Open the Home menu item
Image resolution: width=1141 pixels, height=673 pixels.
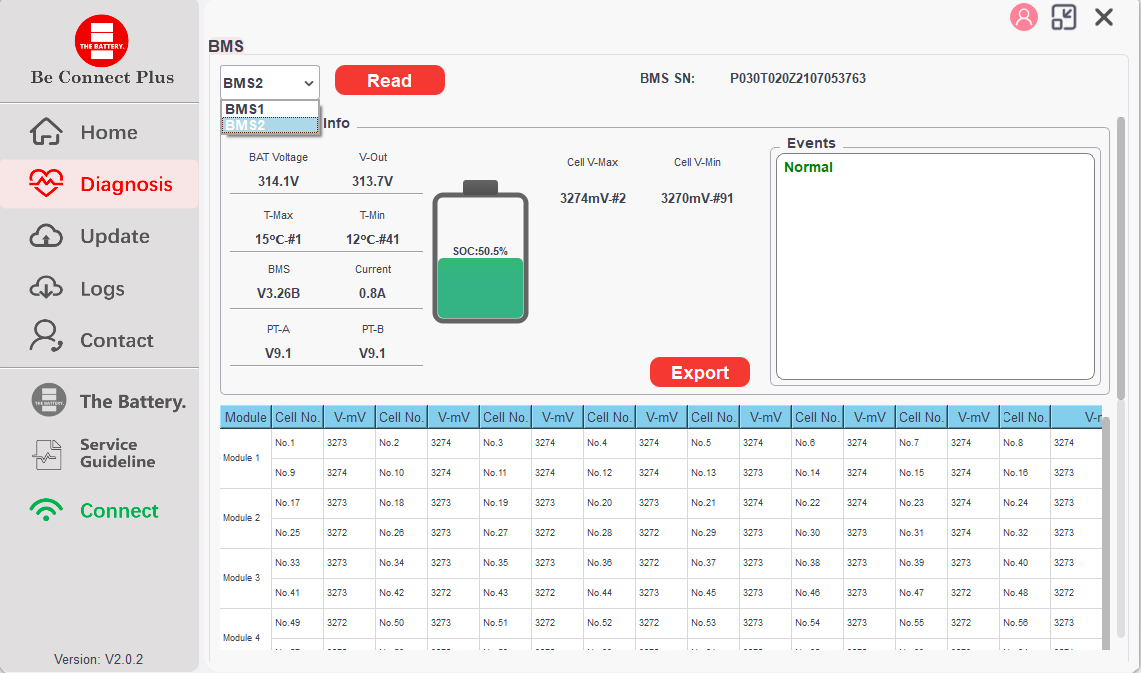99,132
